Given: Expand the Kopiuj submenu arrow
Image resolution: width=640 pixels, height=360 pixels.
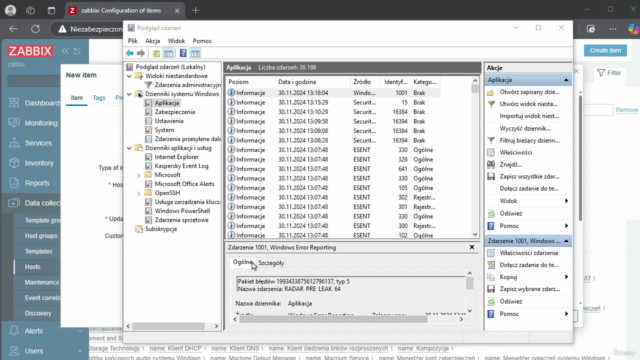Looking at the screenshot, I should click(566, 277).
